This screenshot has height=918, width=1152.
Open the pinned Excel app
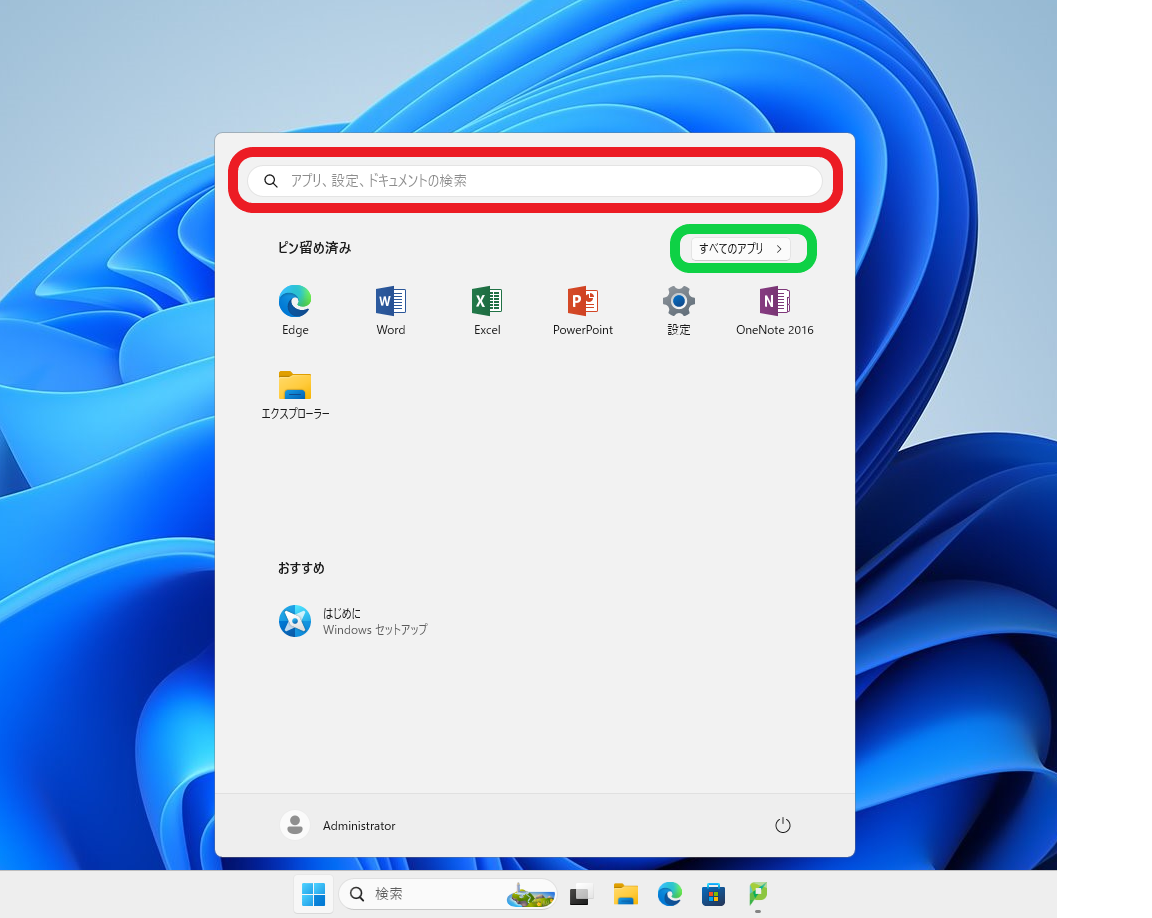click(x=486, y=310)
